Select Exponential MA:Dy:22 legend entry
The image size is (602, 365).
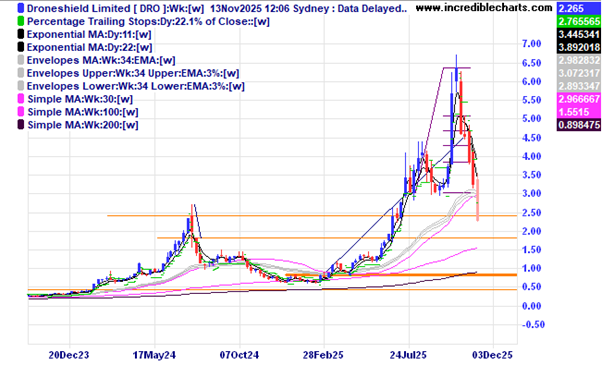tap(89, 47)
